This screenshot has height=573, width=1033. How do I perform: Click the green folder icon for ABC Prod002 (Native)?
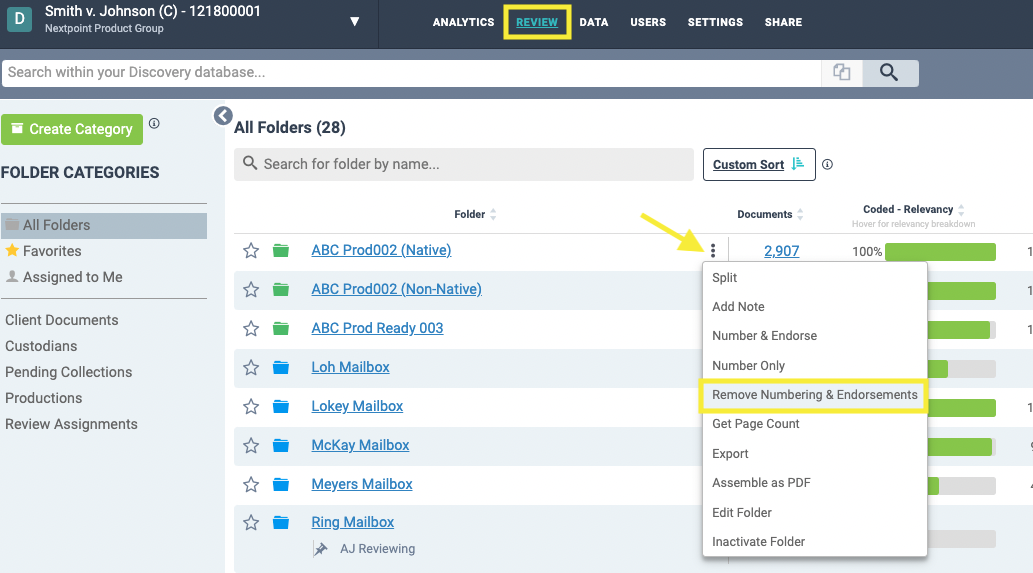pyautogui.click(x=281, y=250)
